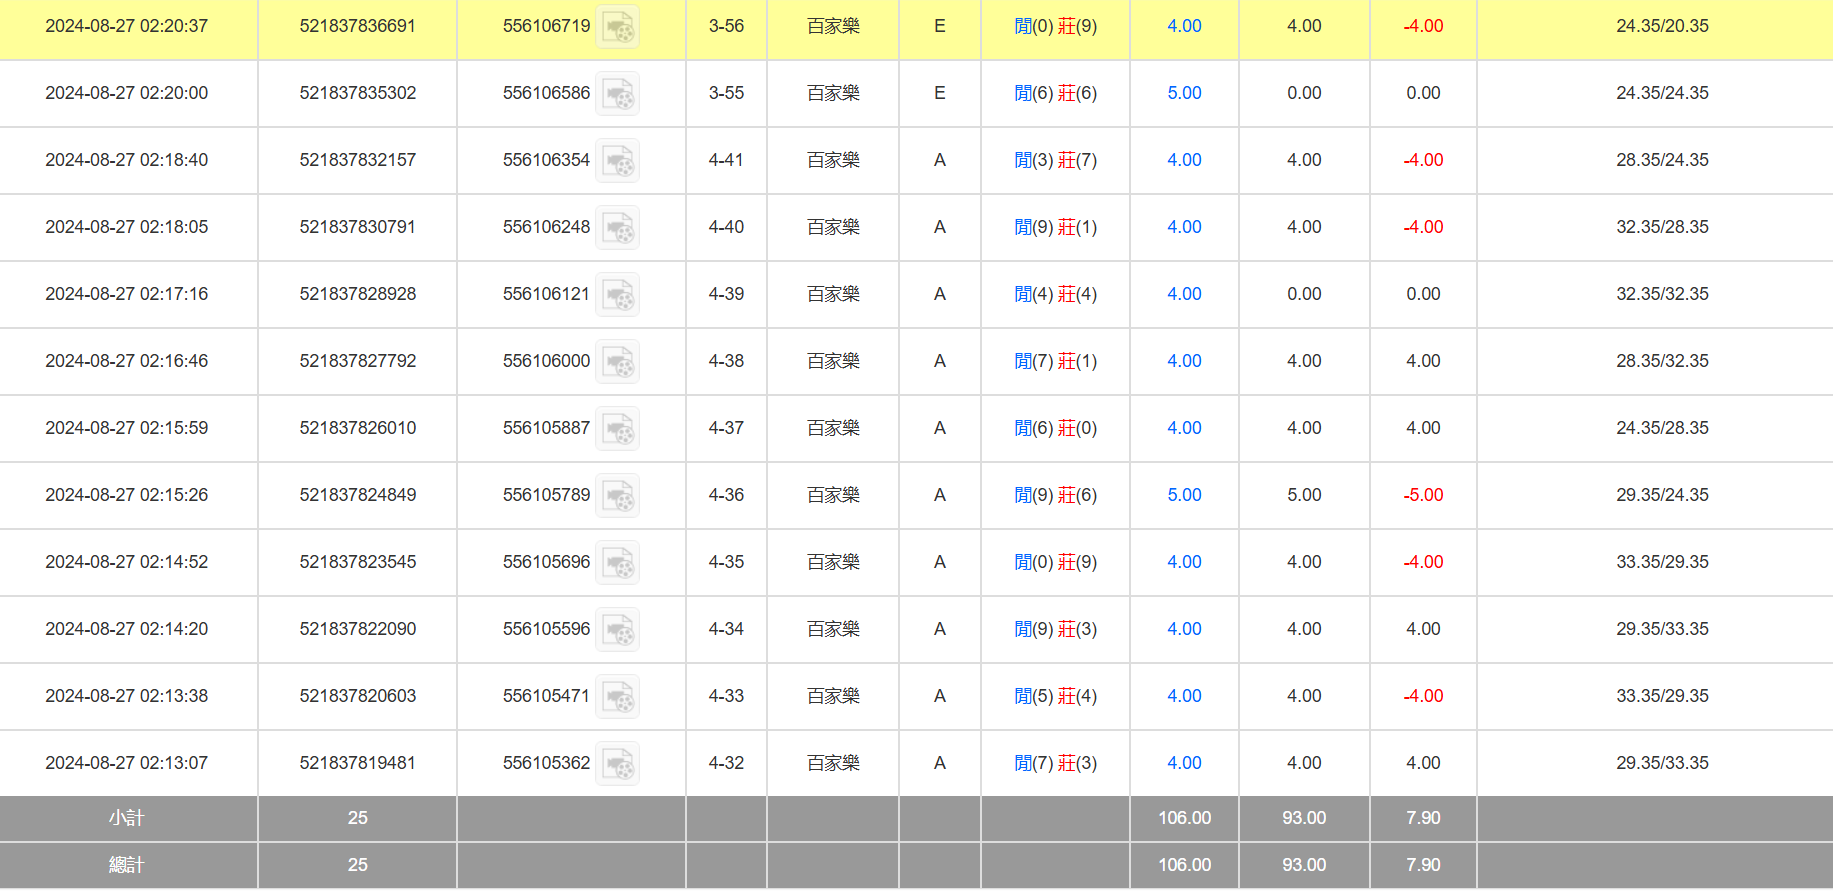Image resolution: width=1833 pixels, height=894 pixels.
Task: Click the replay icon for round 556106121
Action: click(x=617, y=295)
